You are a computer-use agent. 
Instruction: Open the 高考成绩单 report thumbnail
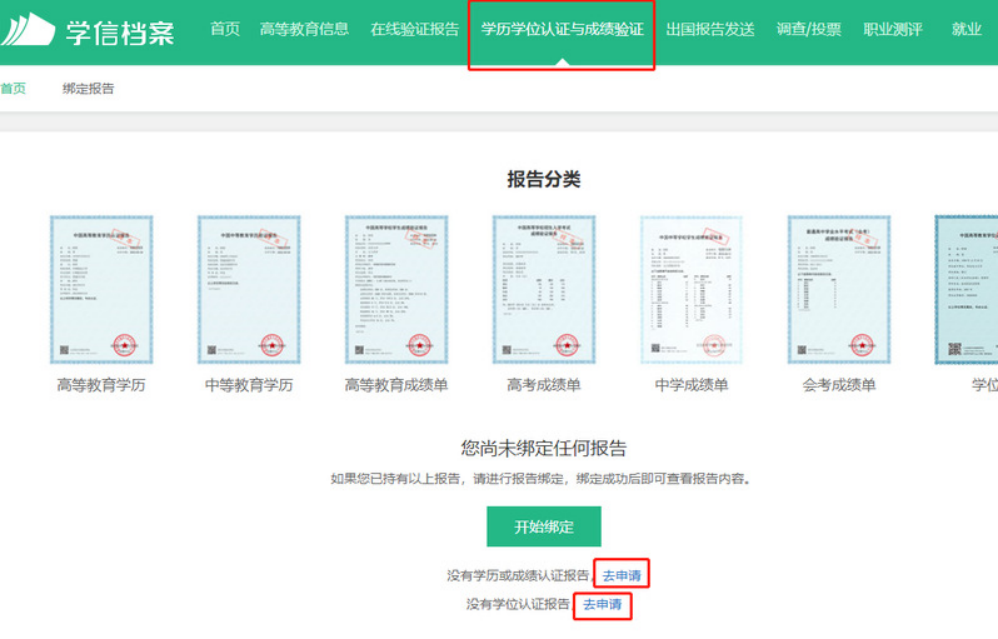[x=544, y=290]
